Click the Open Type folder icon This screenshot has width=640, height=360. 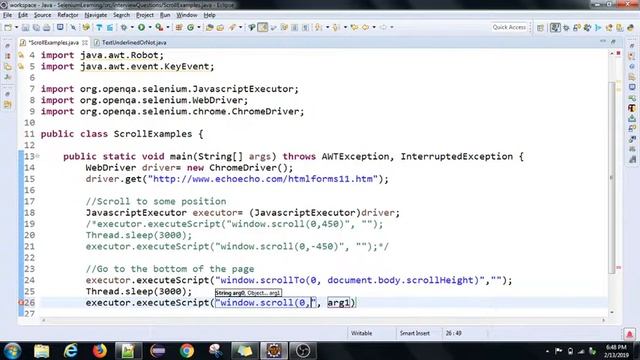210,27
